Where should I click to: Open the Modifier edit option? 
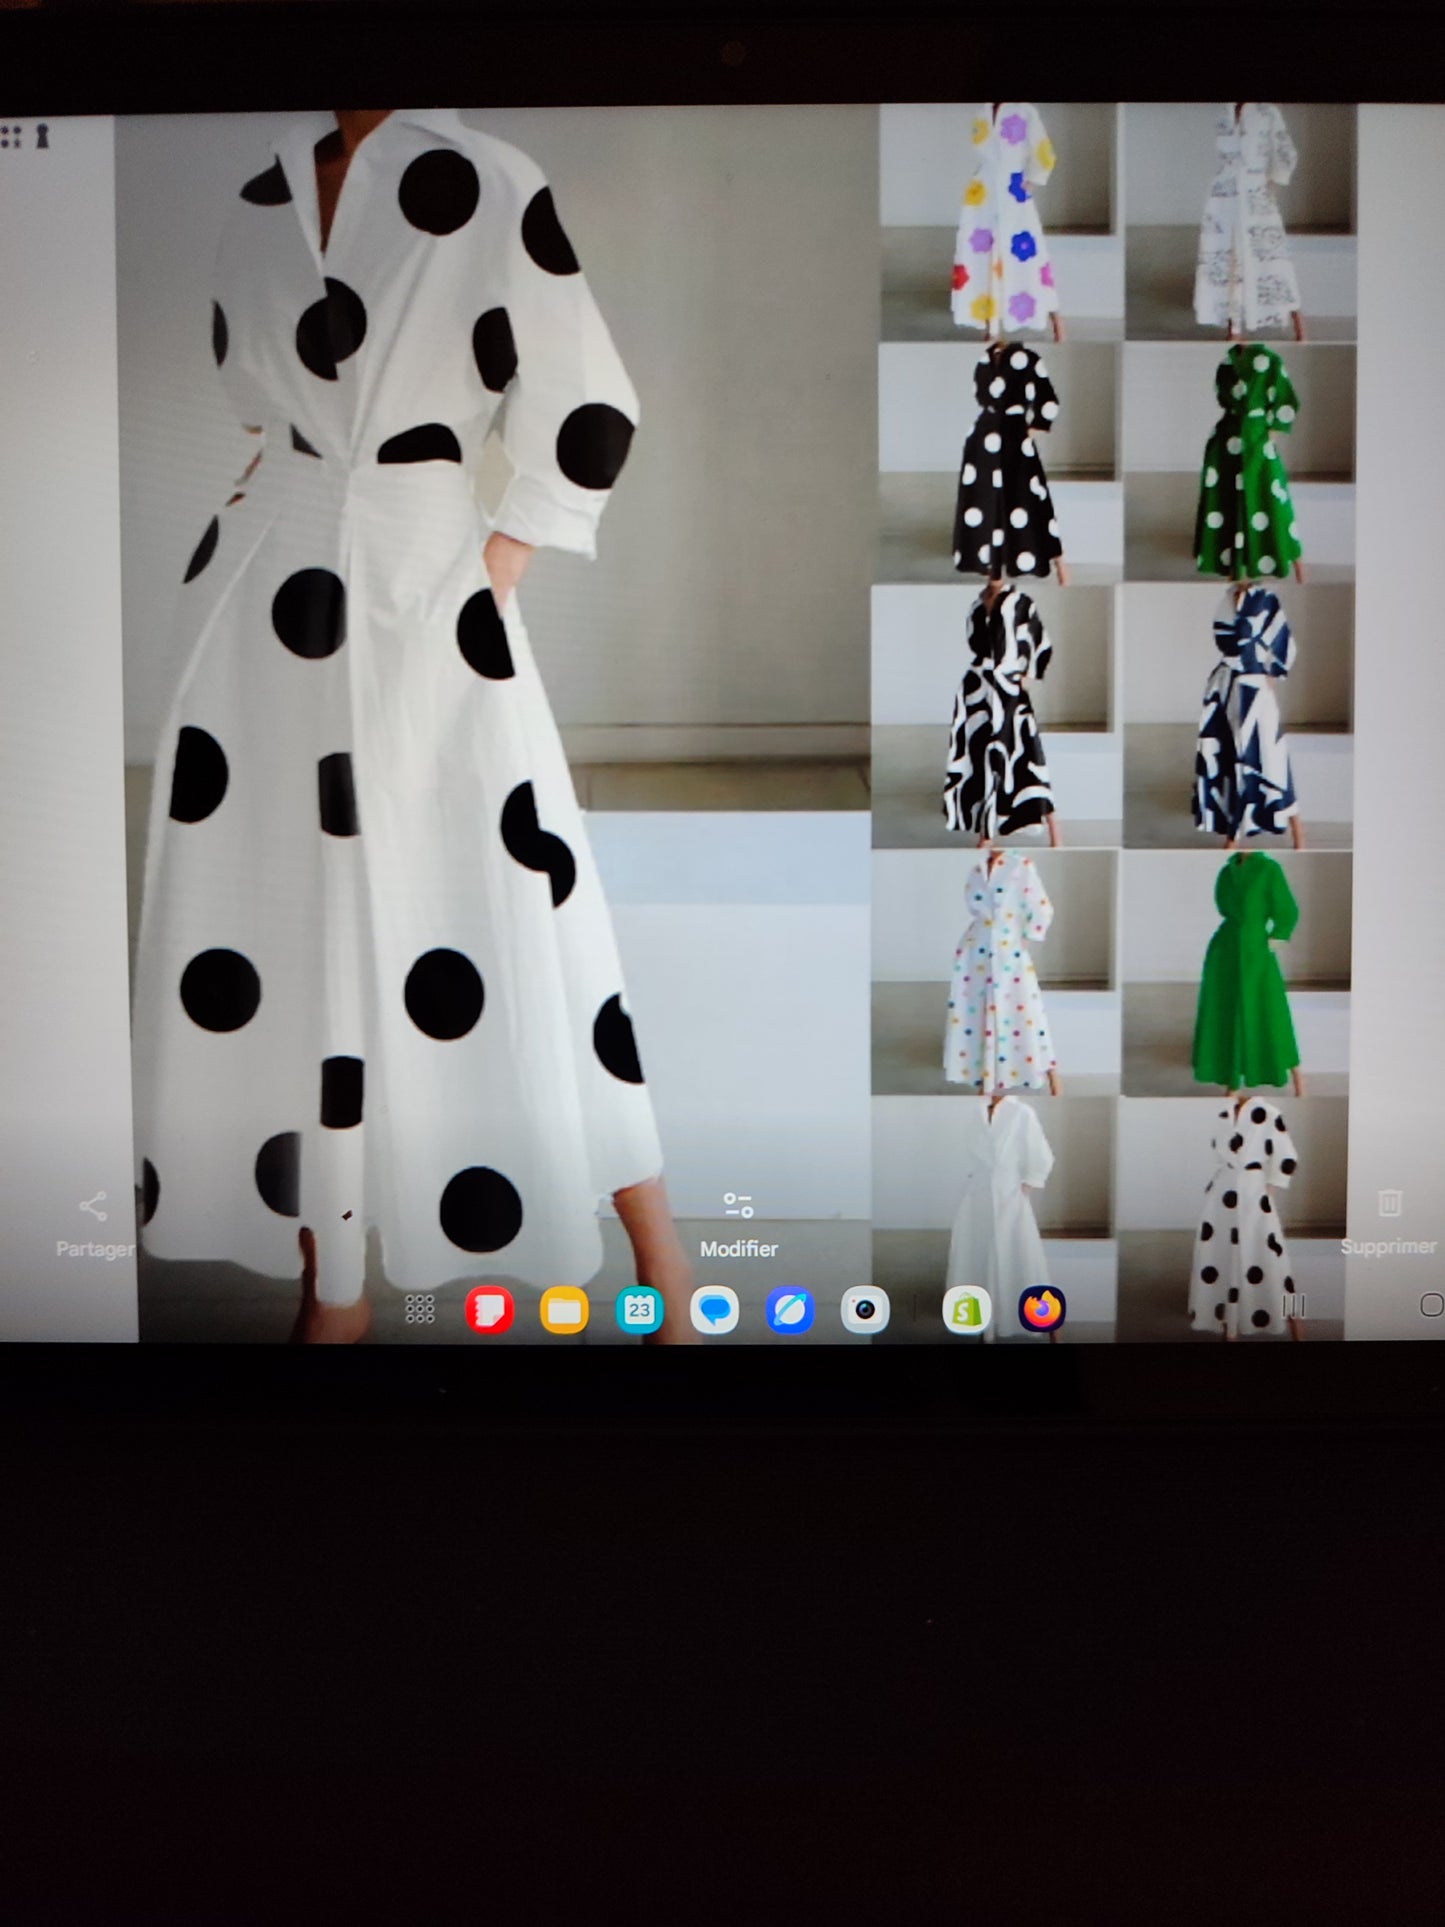click(738, 1224)
